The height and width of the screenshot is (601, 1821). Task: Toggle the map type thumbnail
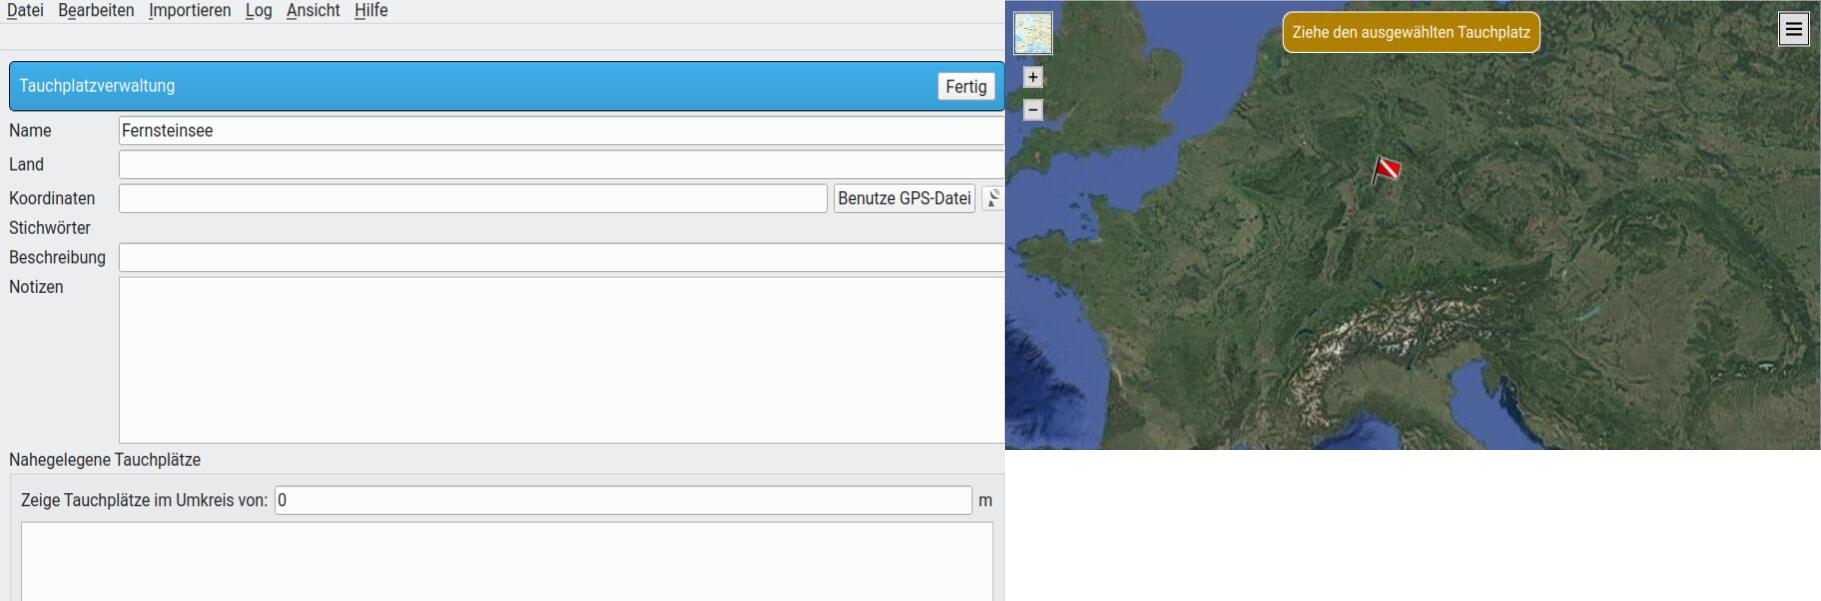tap(1033, 33)
